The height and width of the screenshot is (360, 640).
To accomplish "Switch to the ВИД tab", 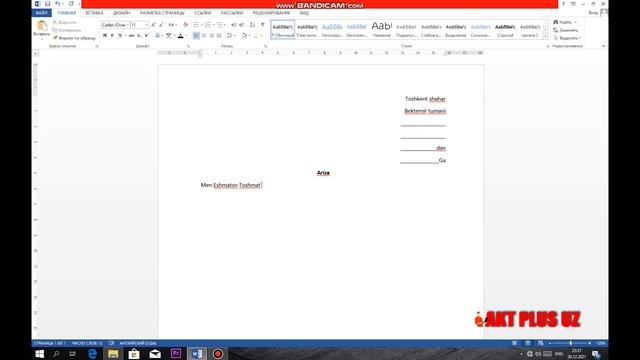I will [304, 13].
